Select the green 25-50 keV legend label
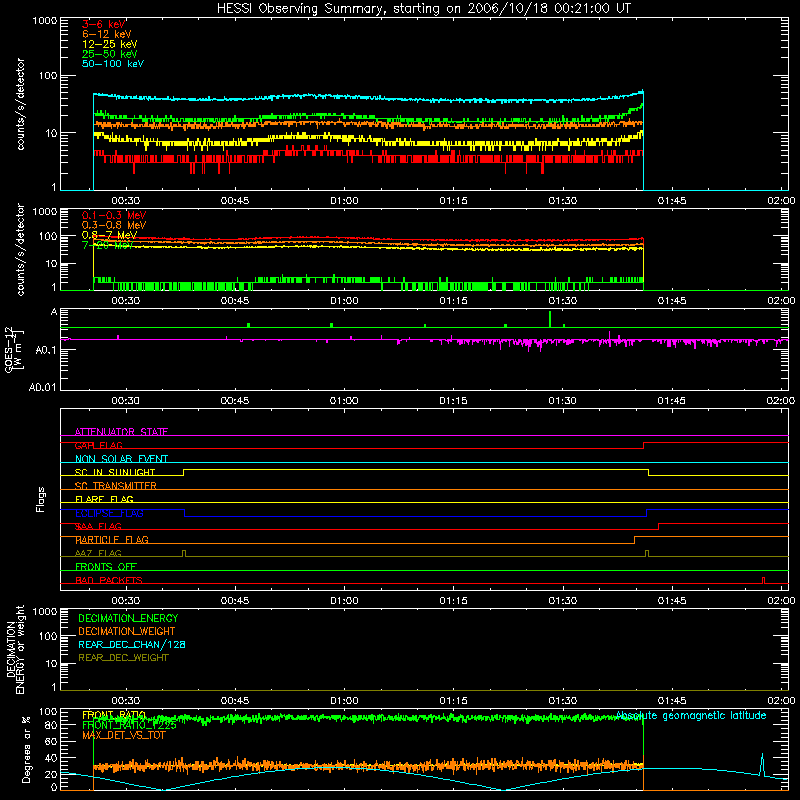 [x=110, y=54]
